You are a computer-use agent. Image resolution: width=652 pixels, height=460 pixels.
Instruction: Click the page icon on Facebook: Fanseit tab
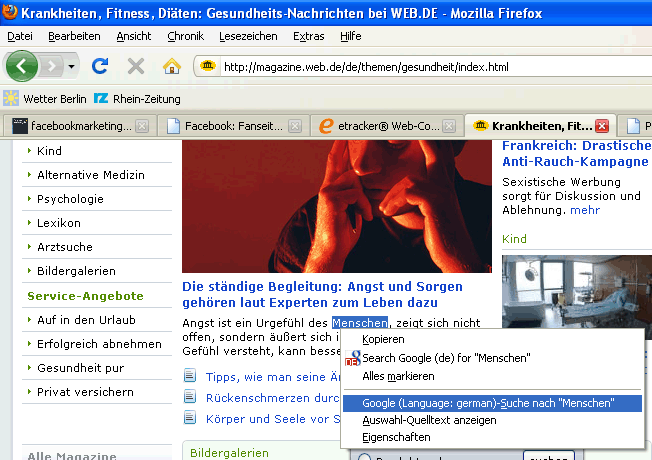coord(173,126)
